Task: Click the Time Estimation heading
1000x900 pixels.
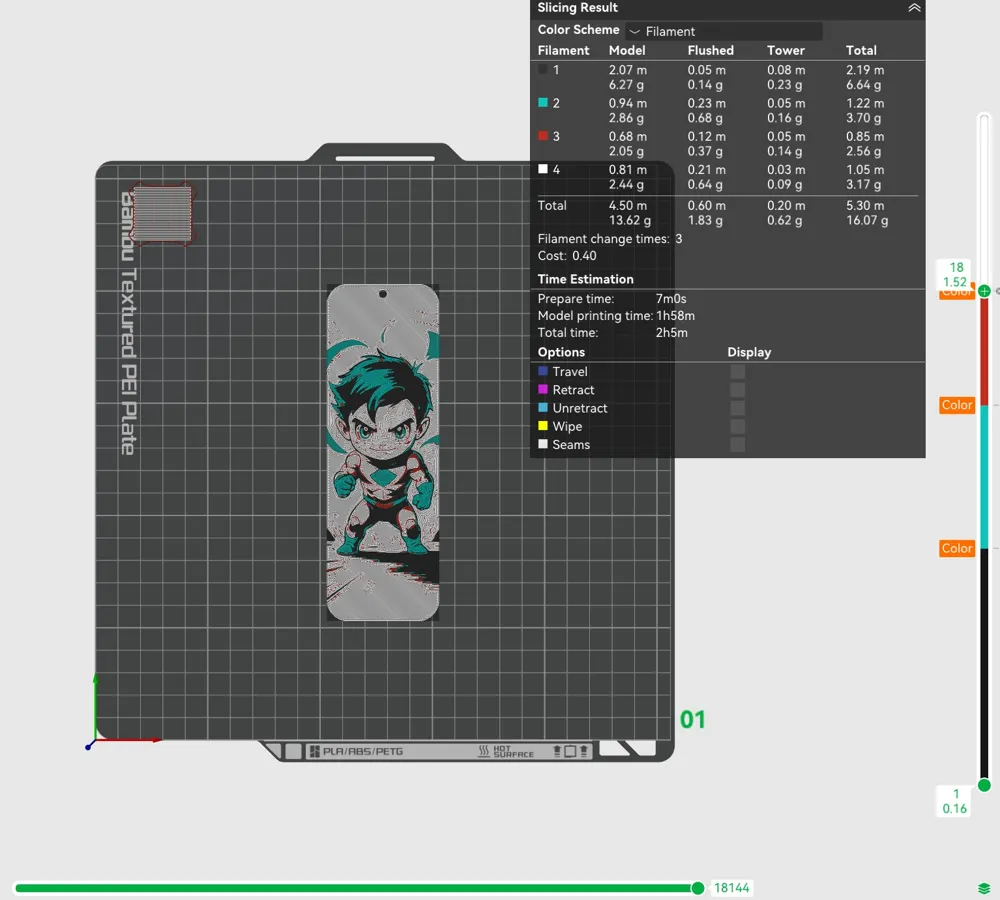Action: (x=585, y=279)
